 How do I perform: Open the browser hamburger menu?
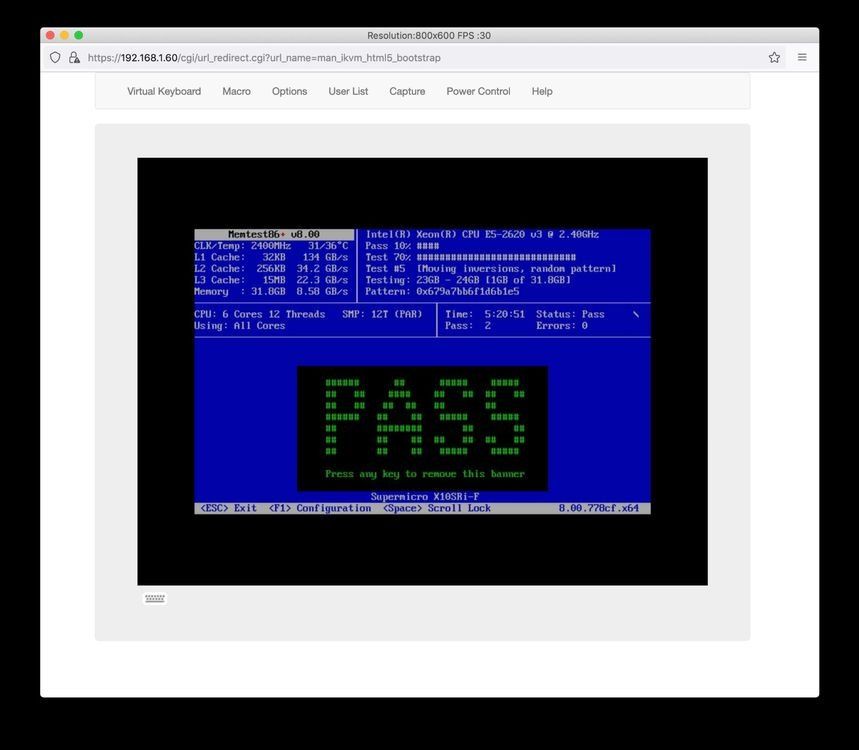[802, 57]
